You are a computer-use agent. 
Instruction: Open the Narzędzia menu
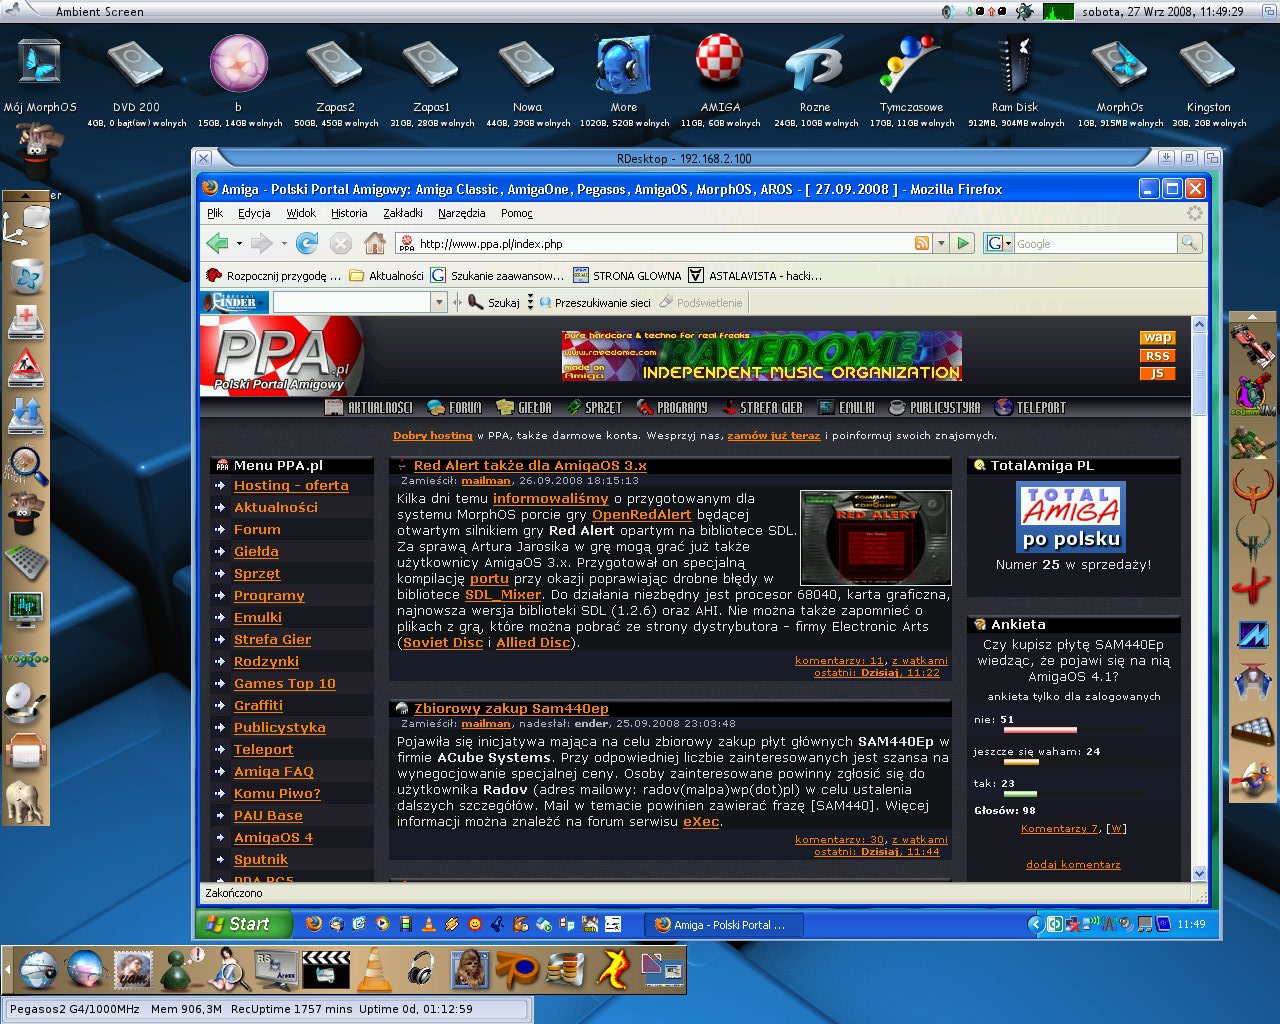tap(461, 213)
